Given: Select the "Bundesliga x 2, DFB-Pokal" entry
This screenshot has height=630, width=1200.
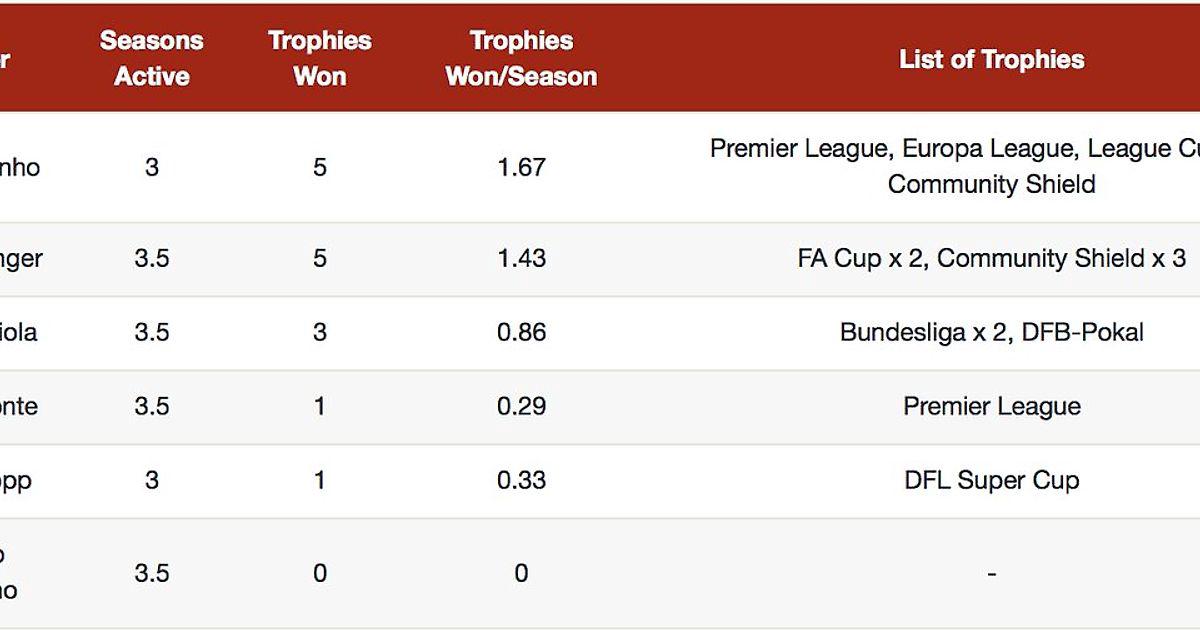Looking at the screenshot, I should [991, 333].
